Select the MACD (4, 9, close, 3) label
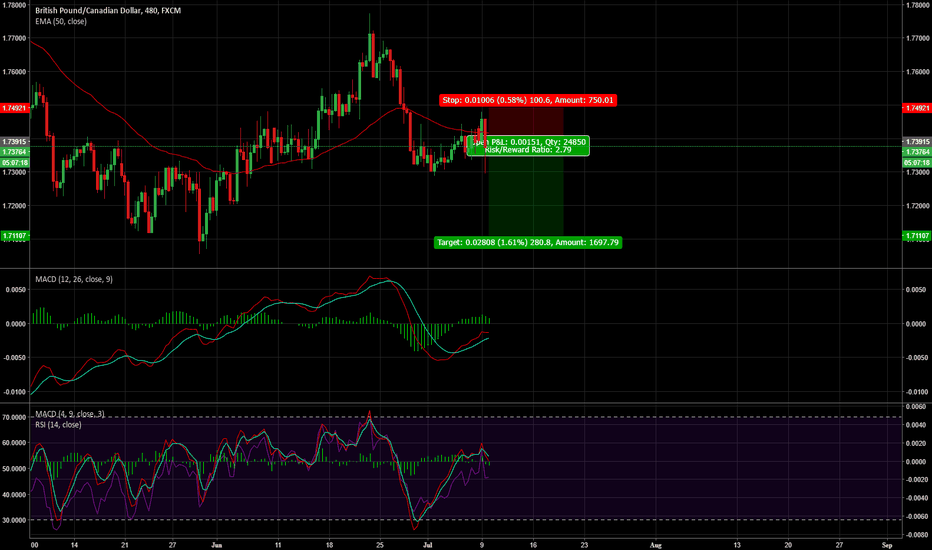The image size is (932, 550). coord(70,414)
